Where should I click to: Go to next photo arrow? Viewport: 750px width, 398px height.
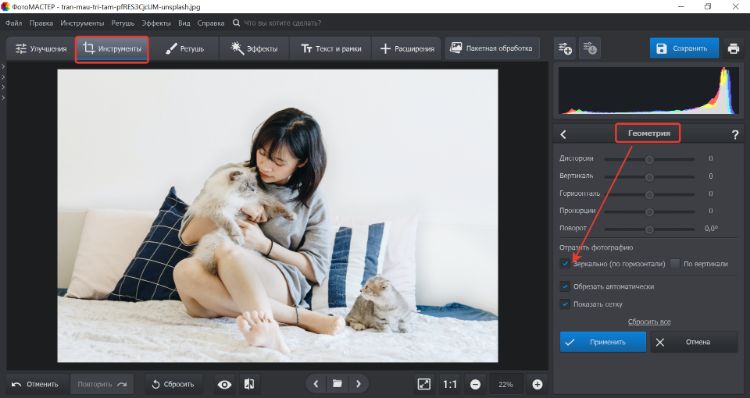358,384
